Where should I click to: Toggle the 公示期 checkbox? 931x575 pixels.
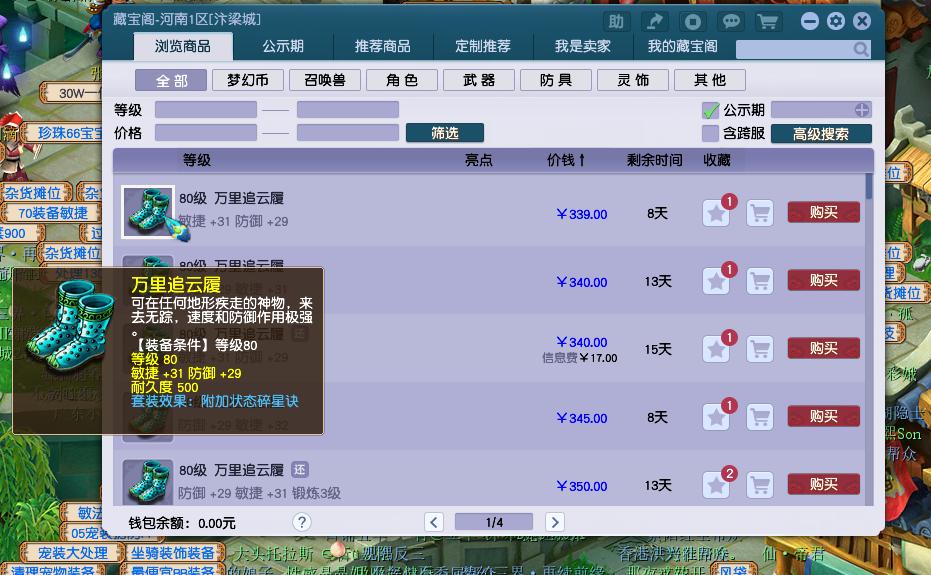(710, 110)
